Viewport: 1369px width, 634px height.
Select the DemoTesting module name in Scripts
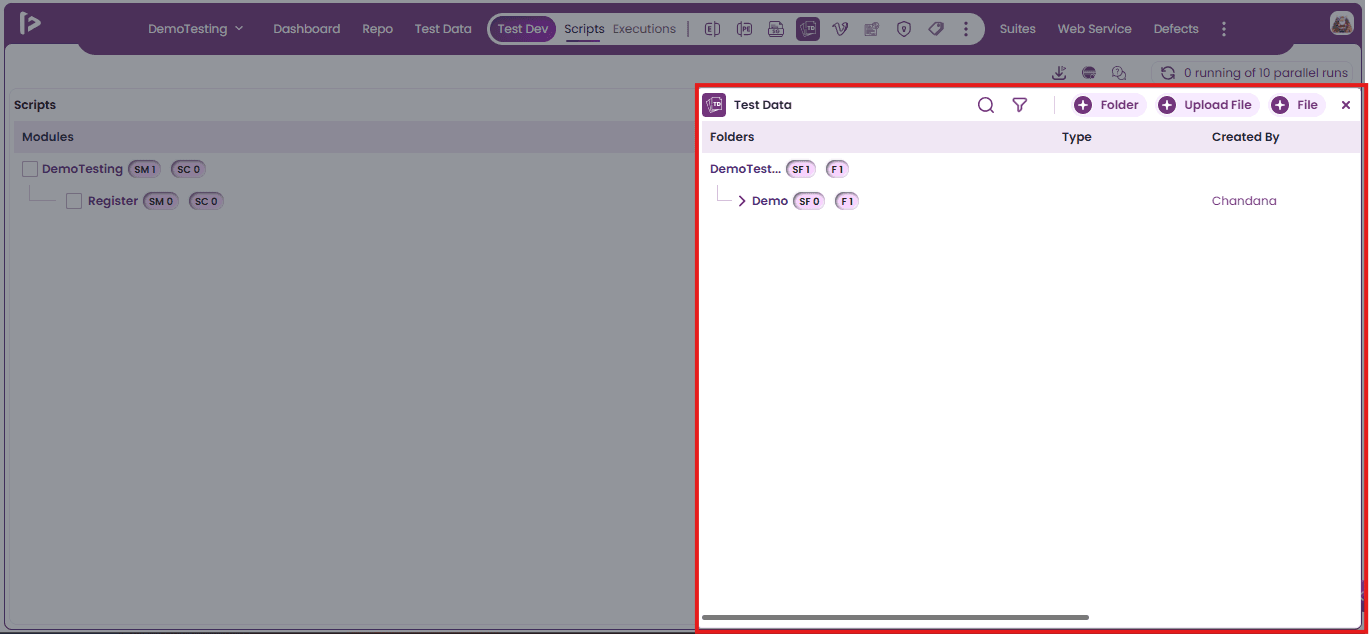click(82, 169)
